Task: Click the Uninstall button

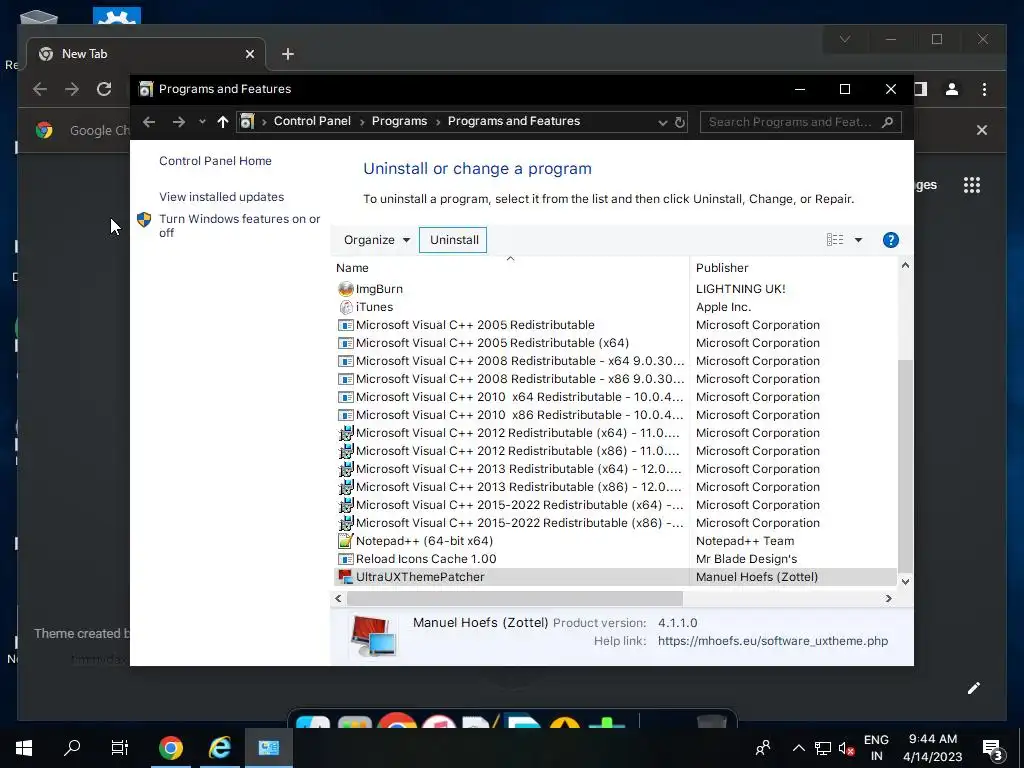Action: pyautogui.click(x=453, y=240)
